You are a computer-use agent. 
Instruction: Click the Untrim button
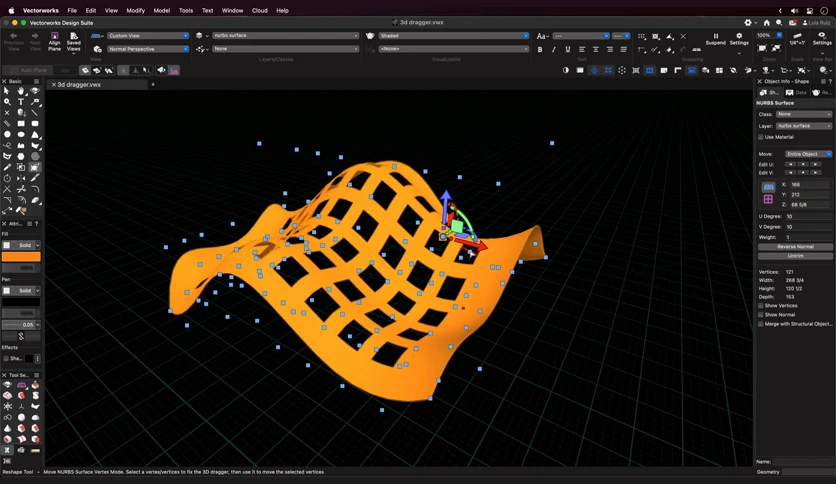[795, 256]
